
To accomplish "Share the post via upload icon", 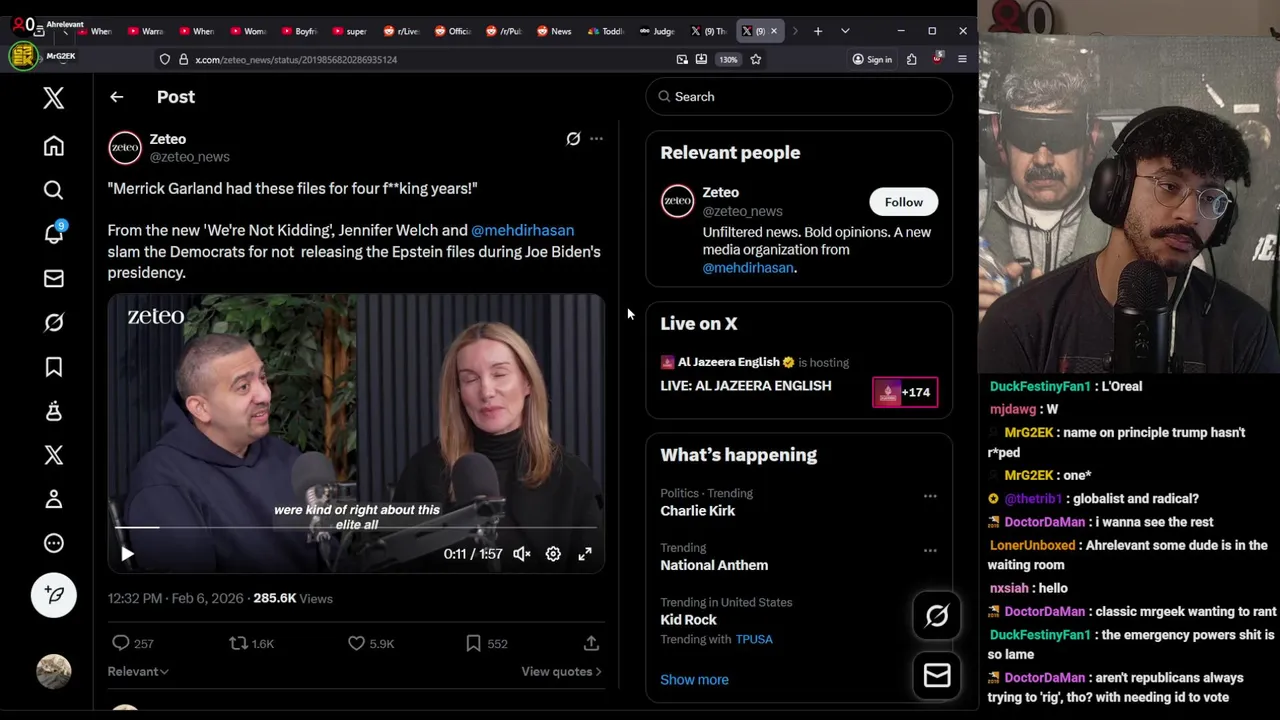I will pyautogui.click(x=591, y=643).
